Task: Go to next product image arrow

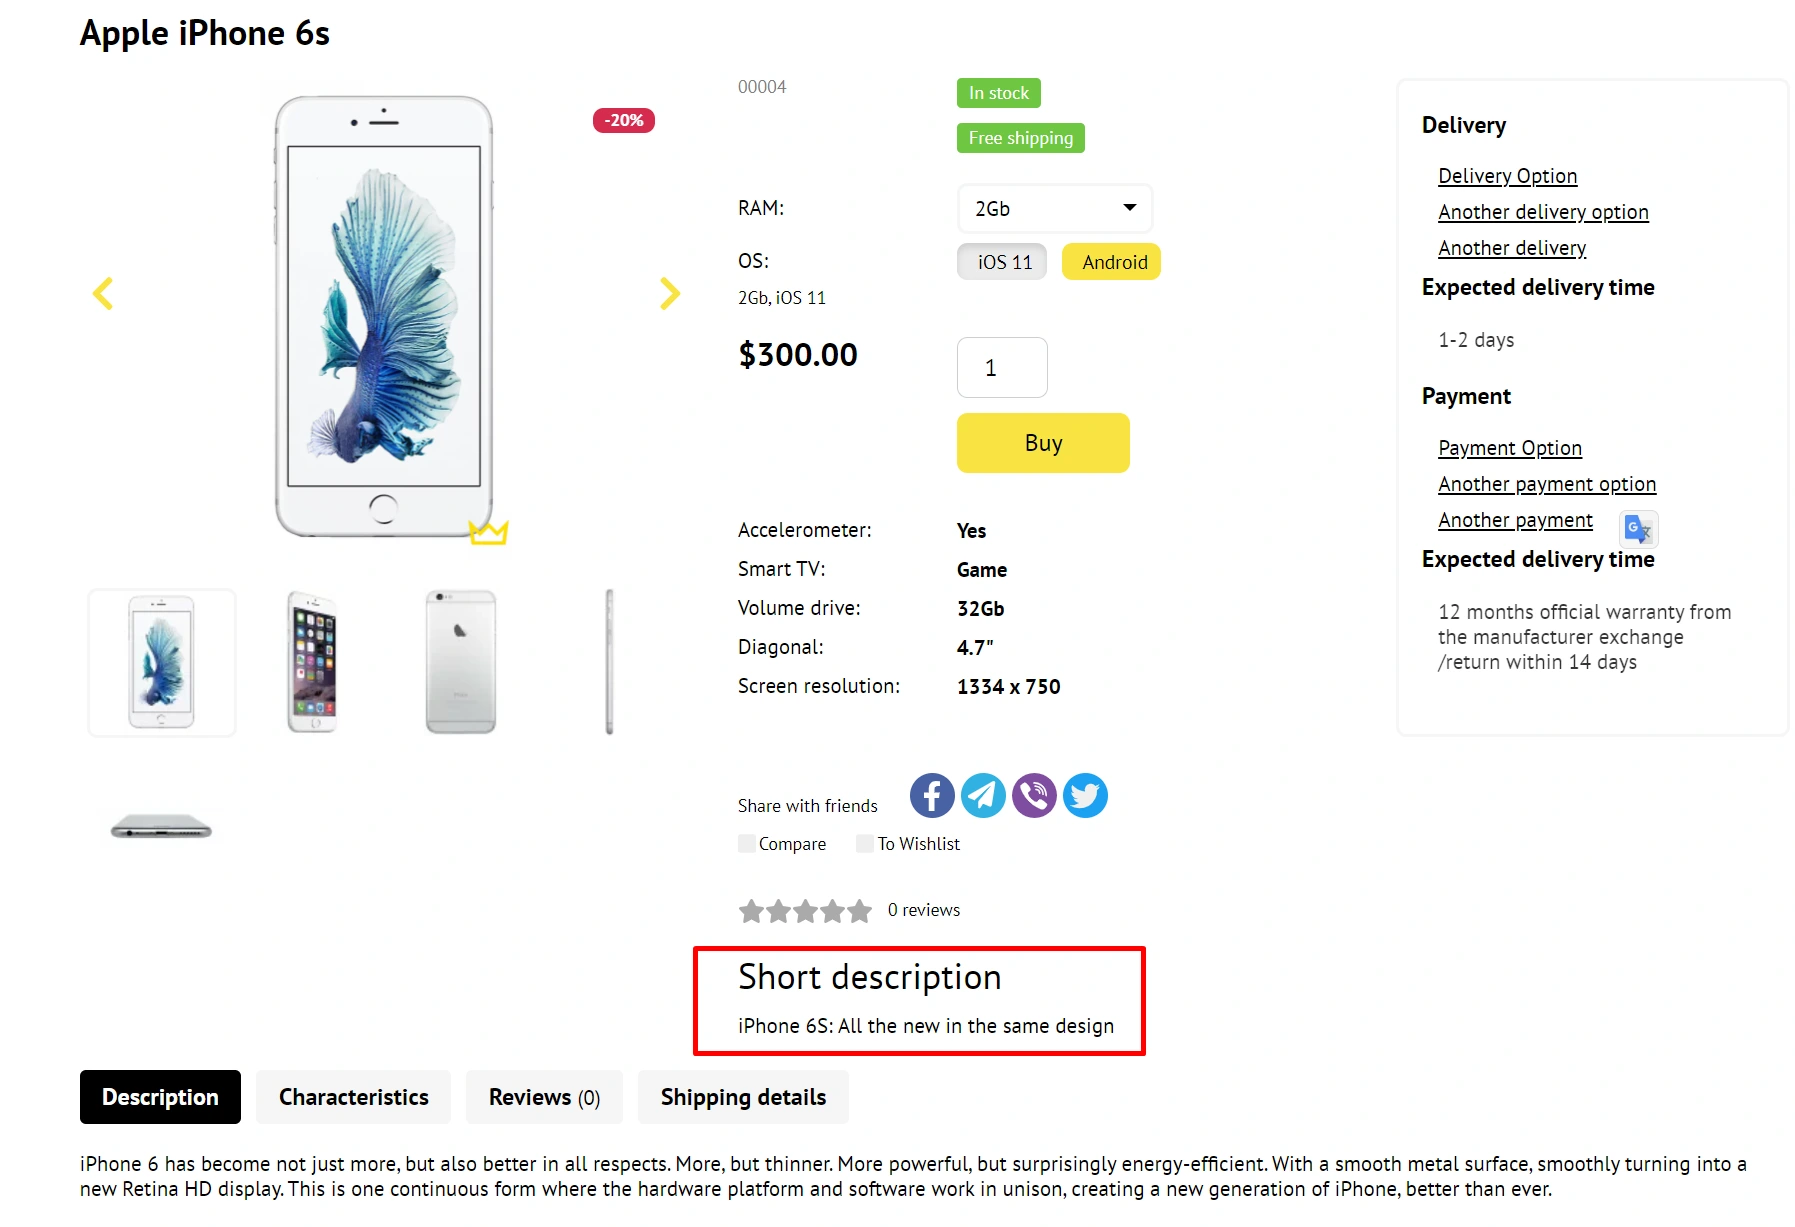Action: (x=669, y=293)
